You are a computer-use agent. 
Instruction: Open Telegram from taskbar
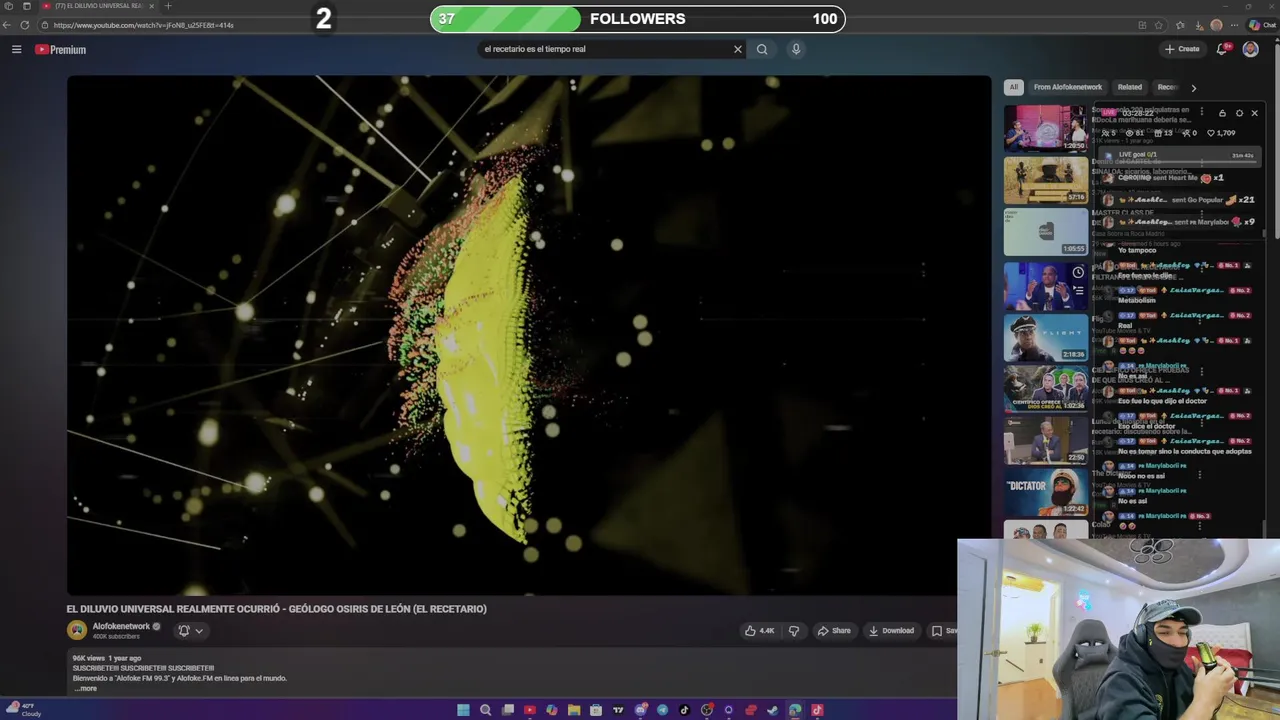662,710
